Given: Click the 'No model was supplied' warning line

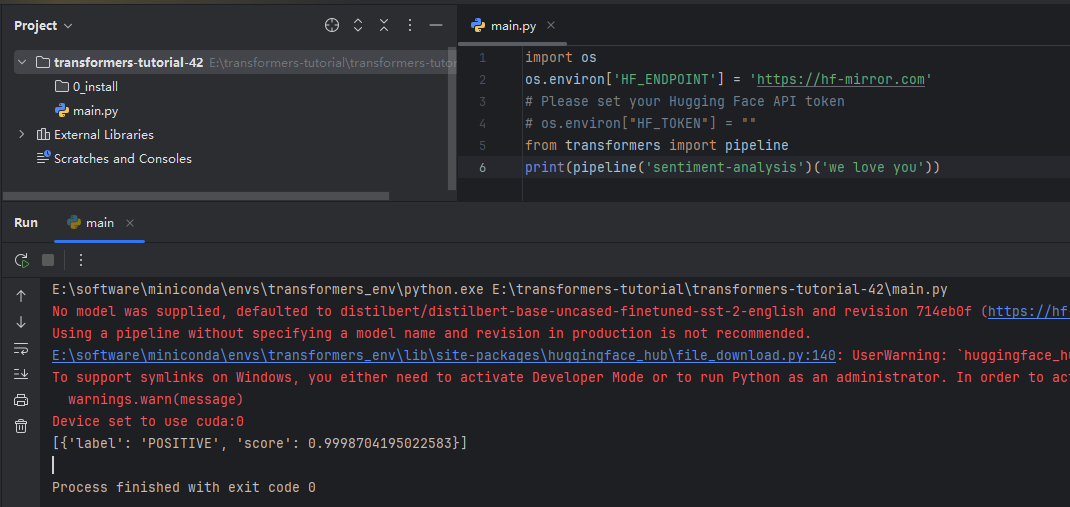Looking at the screenshot, I should pyautogui.click(x=561, y=312).
